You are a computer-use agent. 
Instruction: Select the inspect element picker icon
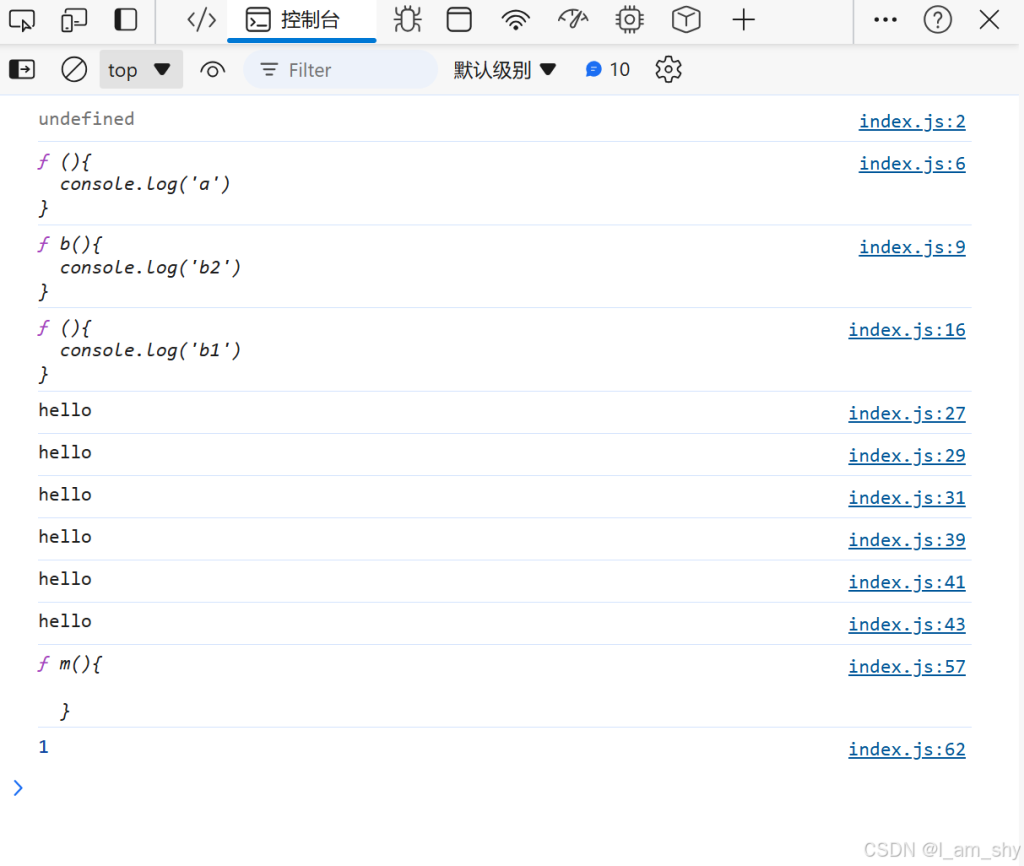click(22, 20)
